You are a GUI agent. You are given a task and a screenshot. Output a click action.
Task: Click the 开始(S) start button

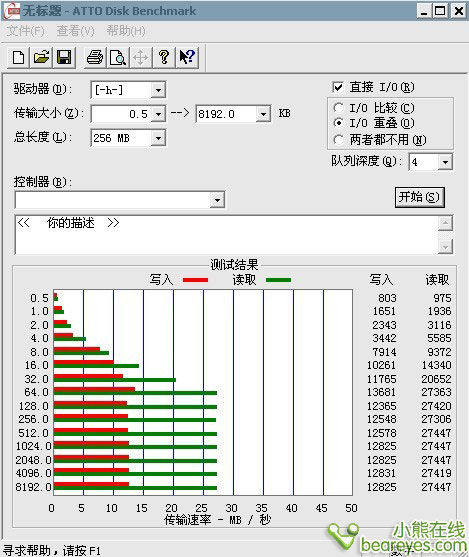click(420, 197)
